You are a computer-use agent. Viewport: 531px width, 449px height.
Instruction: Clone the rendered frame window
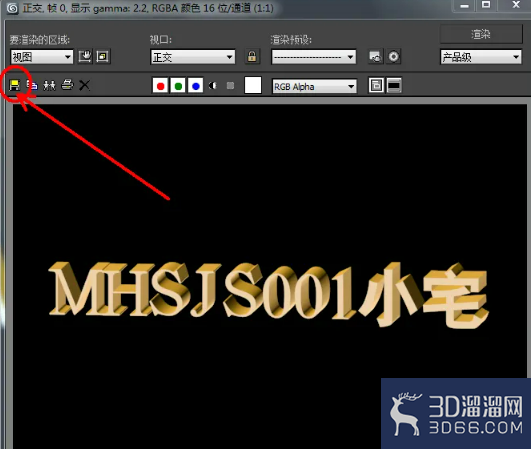point(49,85)
